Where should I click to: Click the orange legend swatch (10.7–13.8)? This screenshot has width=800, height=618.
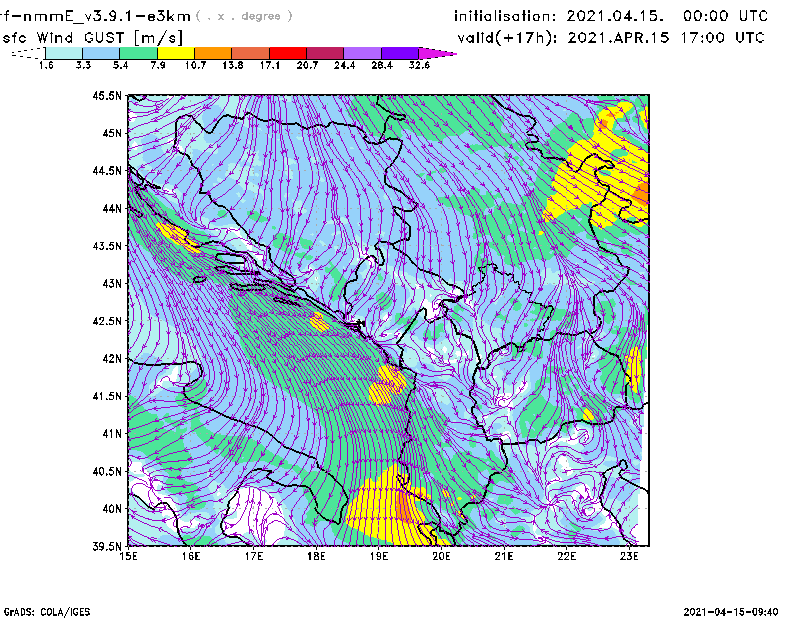213,53
